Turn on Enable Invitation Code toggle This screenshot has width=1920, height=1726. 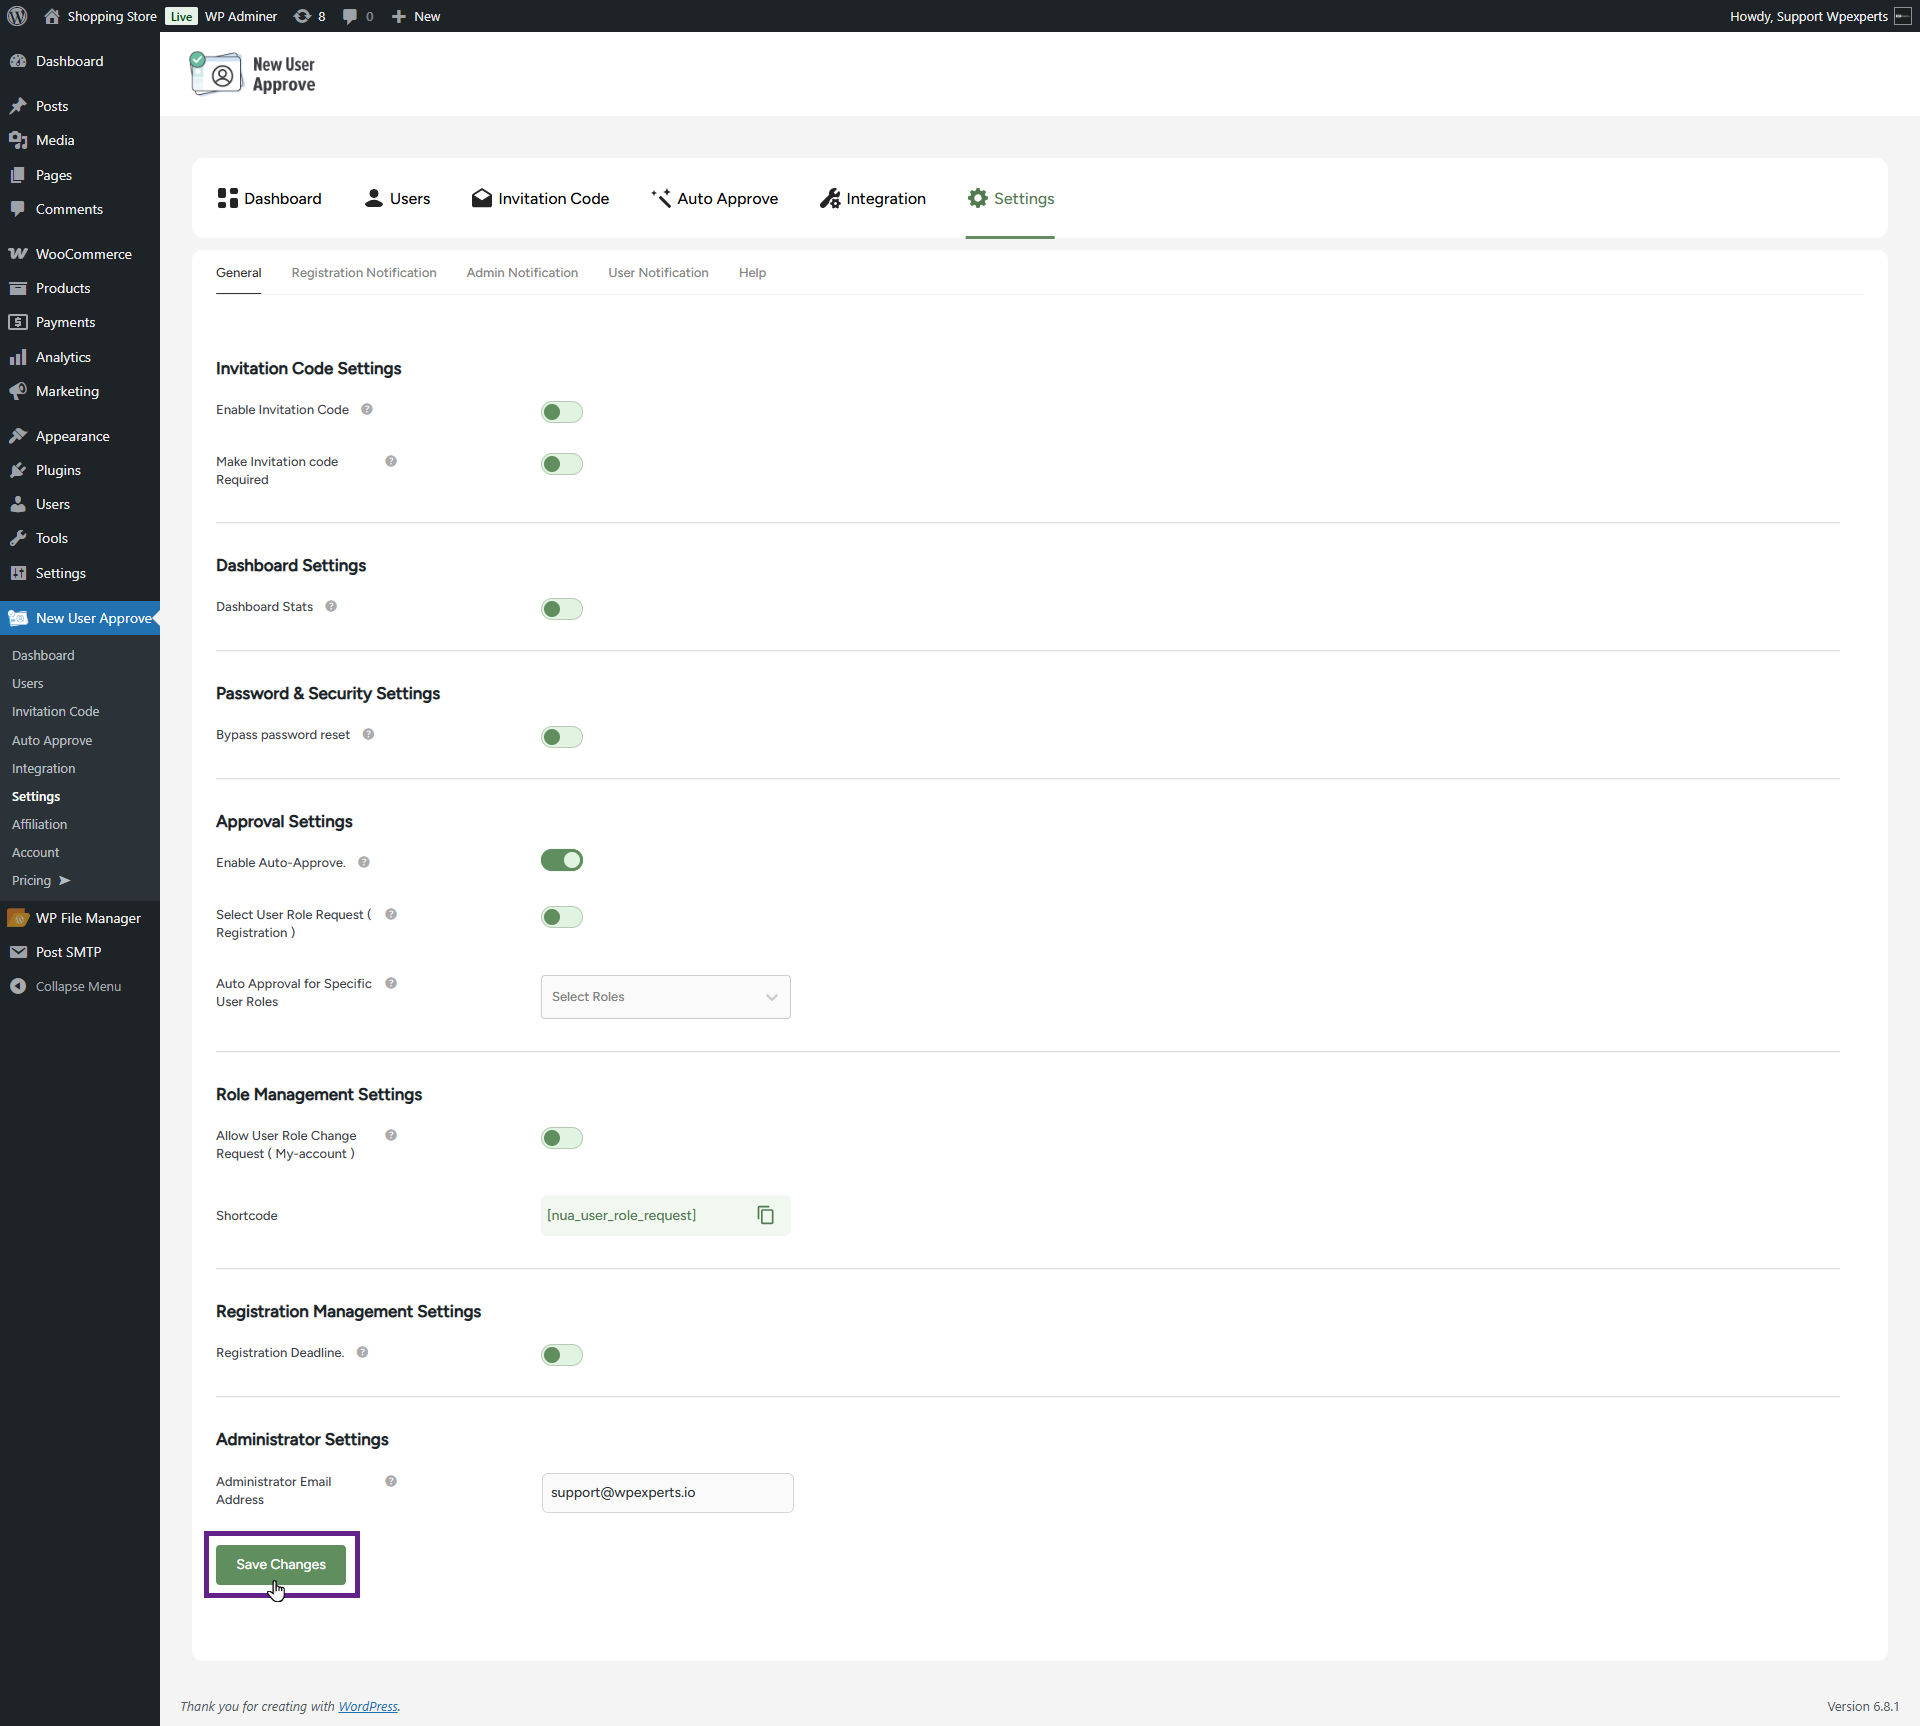tap(561, 412)
